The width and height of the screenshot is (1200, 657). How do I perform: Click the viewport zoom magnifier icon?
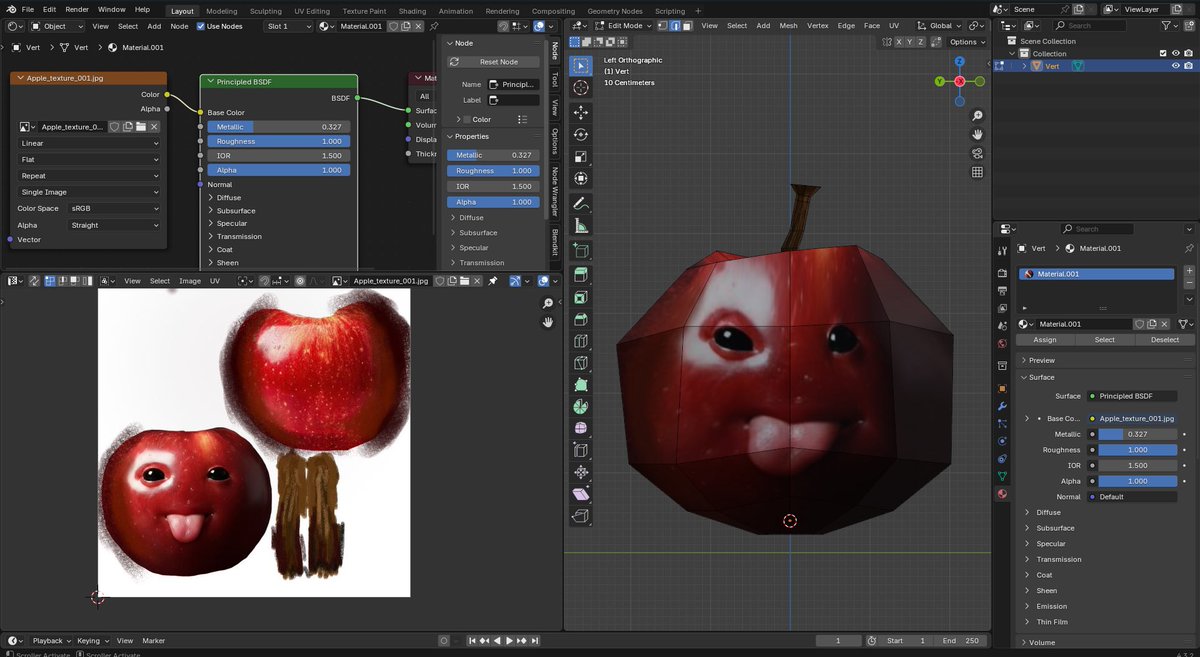977,116
